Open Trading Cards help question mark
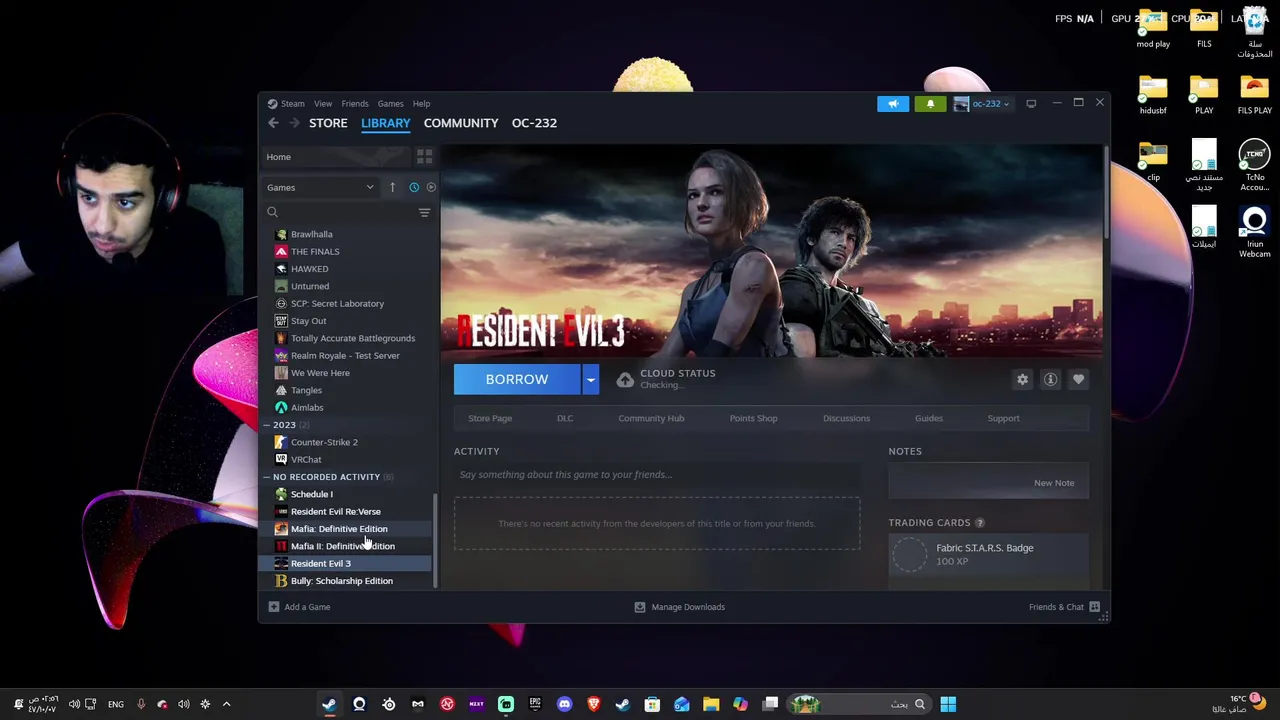 point(980,523)
